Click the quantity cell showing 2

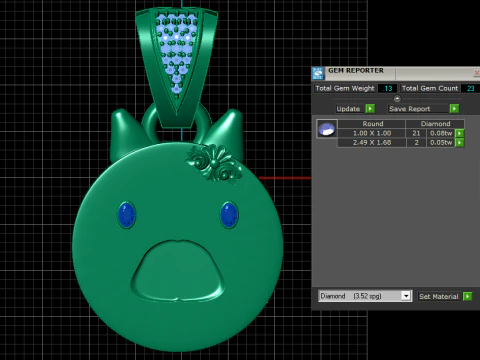(x=416, y=143)
